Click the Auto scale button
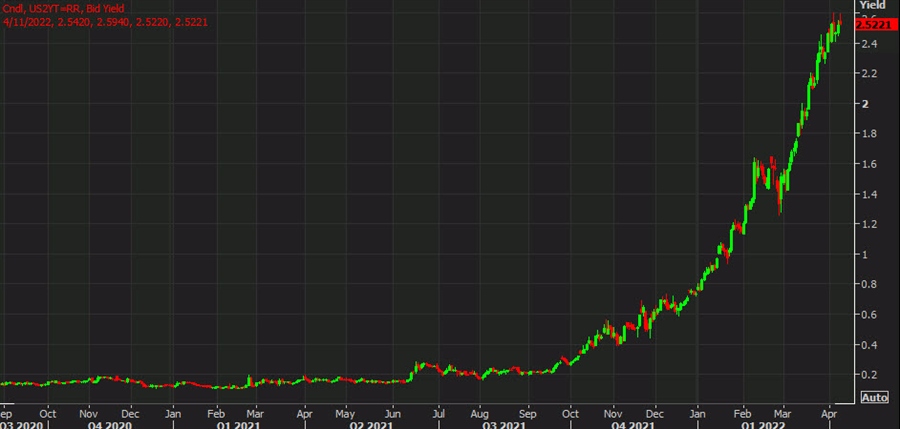 click(x=873, y=398)
